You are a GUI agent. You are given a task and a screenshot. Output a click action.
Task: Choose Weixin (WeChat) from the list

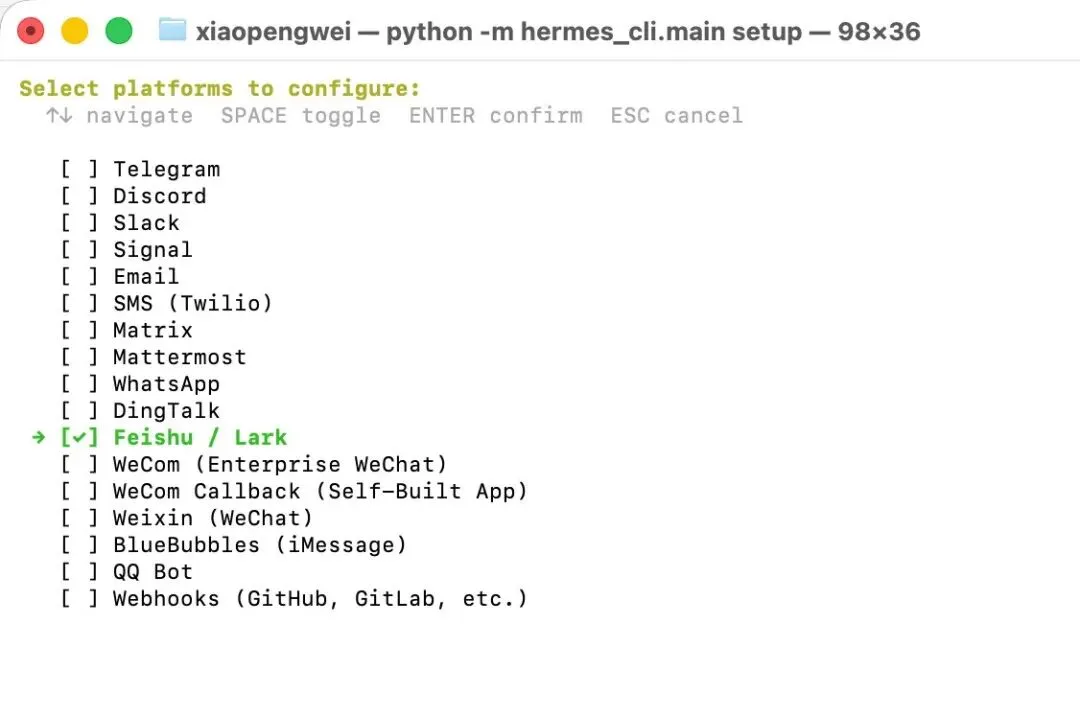(x=212, y=518)
